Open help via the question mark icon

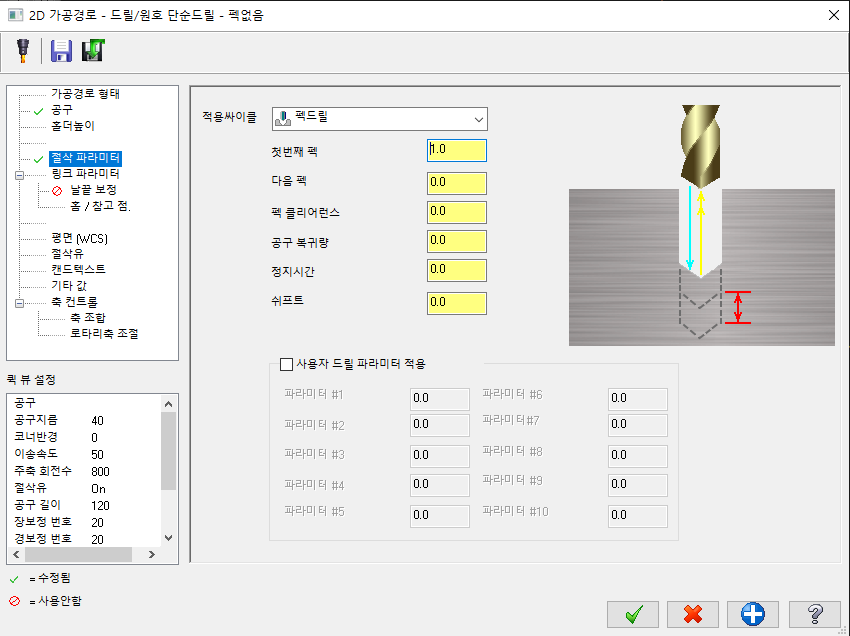[x=813, y=614]
